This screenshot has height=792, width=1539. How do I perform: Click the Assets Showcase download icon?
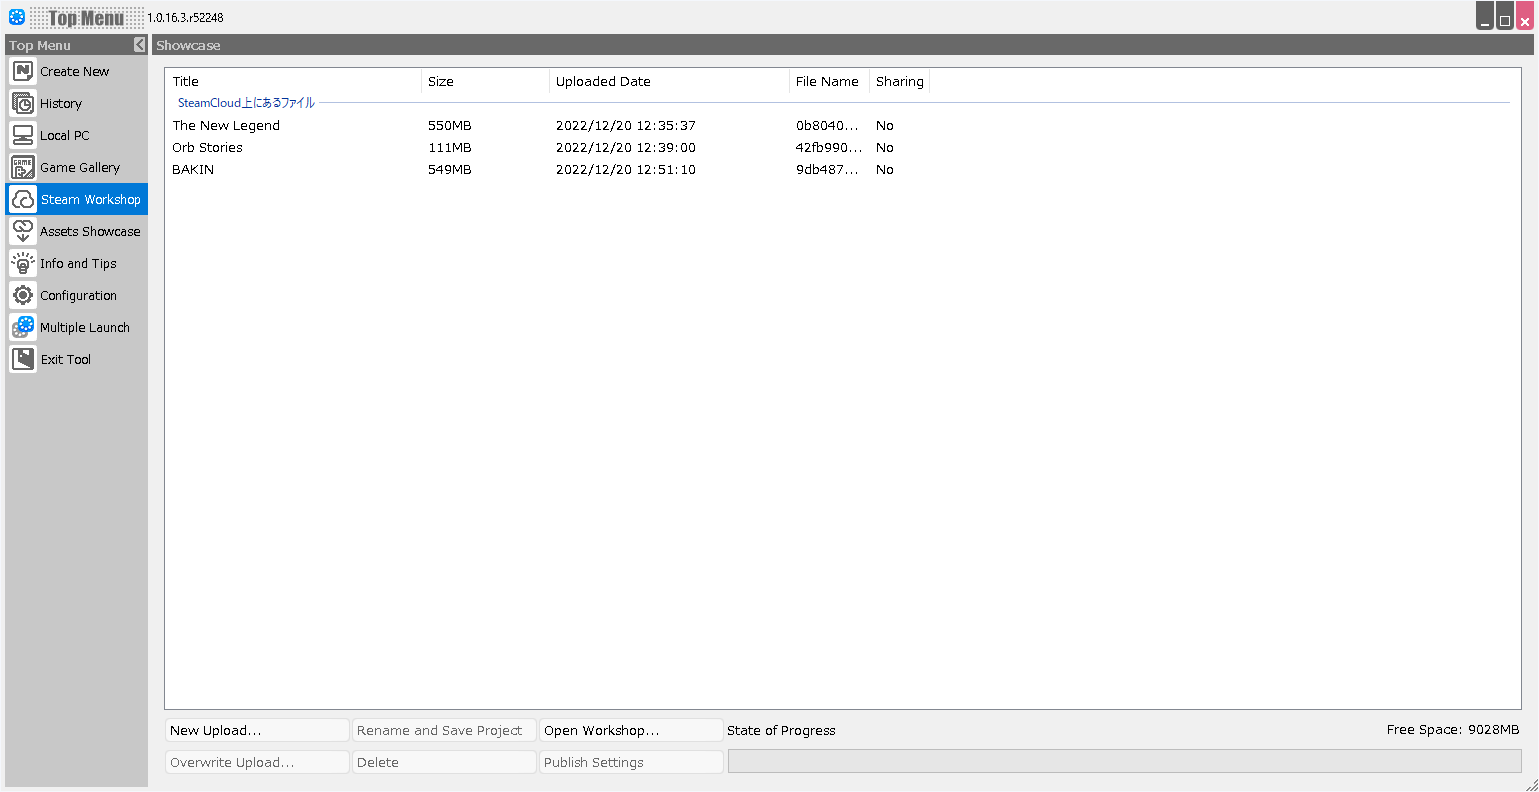click(23, 232)
